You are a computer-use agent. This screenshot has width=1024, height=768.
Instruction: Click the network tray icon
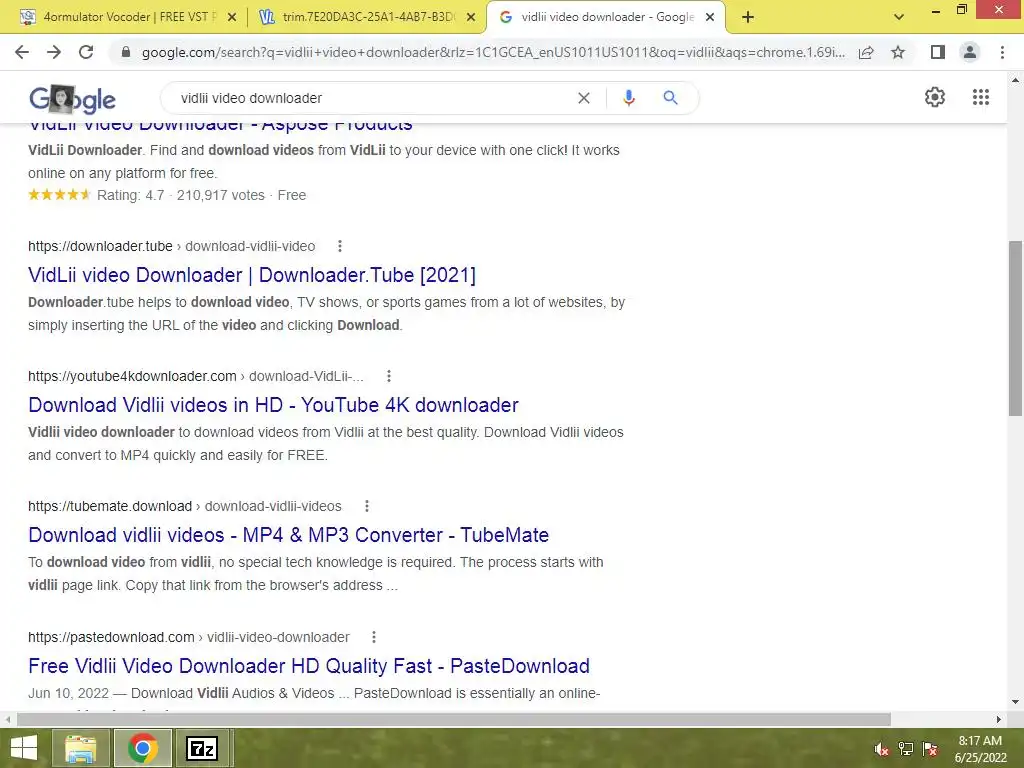(x=906, y=749)
